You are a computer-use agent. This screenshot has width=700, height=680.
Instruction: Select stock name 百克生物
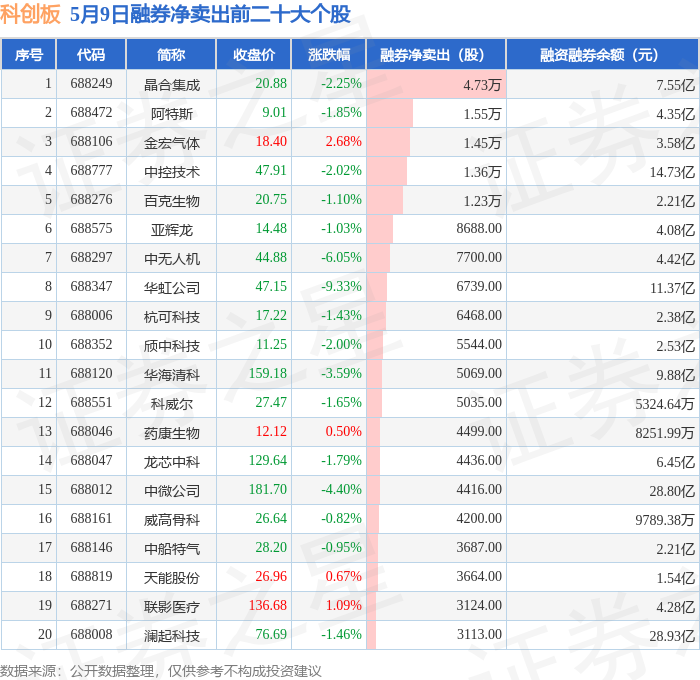(x=171, y=200)
